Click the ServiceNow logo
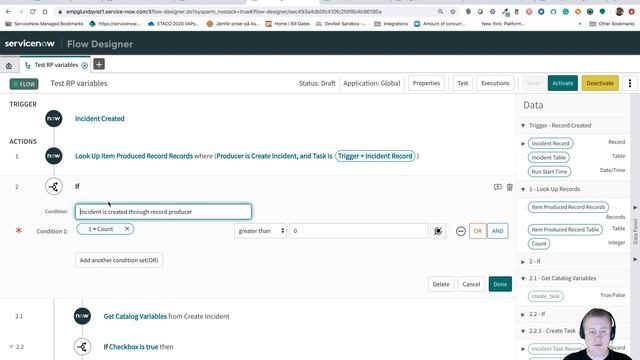Screen dimensions: 640x360 29,43
